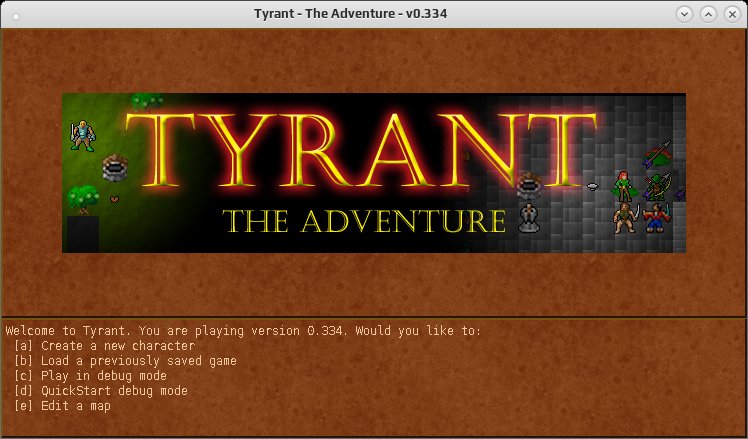The height and width of the screenshot is (439, 748).
Task: Click the barbarian sprite with sword
Action: click(625, 218)
